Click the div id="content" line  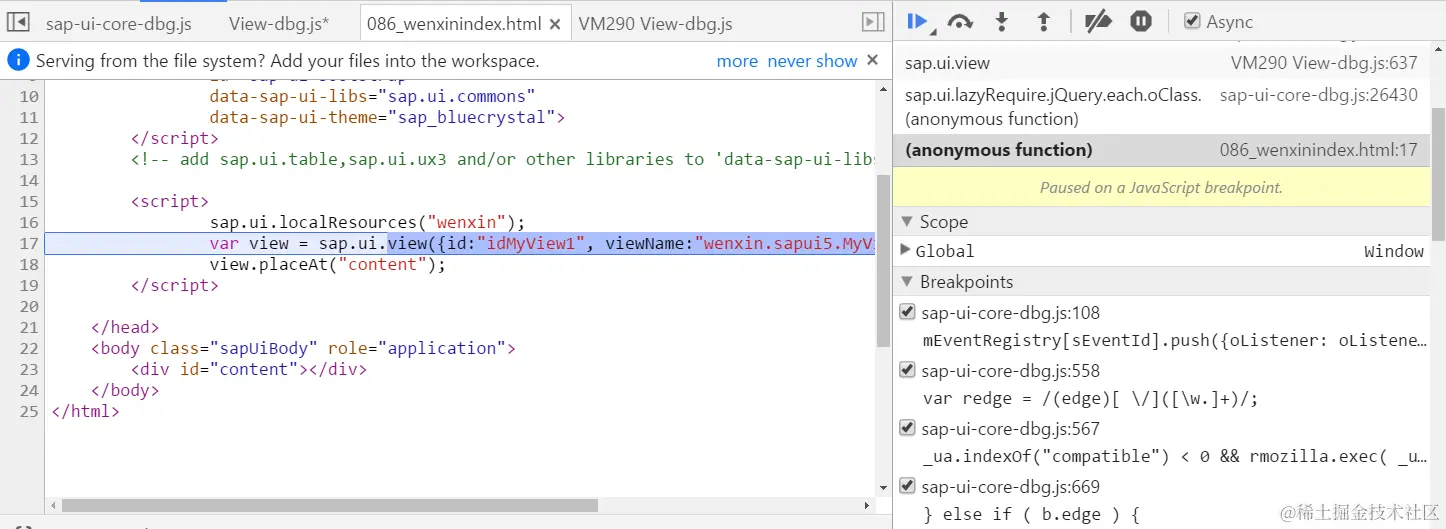[x=248, y=369]
